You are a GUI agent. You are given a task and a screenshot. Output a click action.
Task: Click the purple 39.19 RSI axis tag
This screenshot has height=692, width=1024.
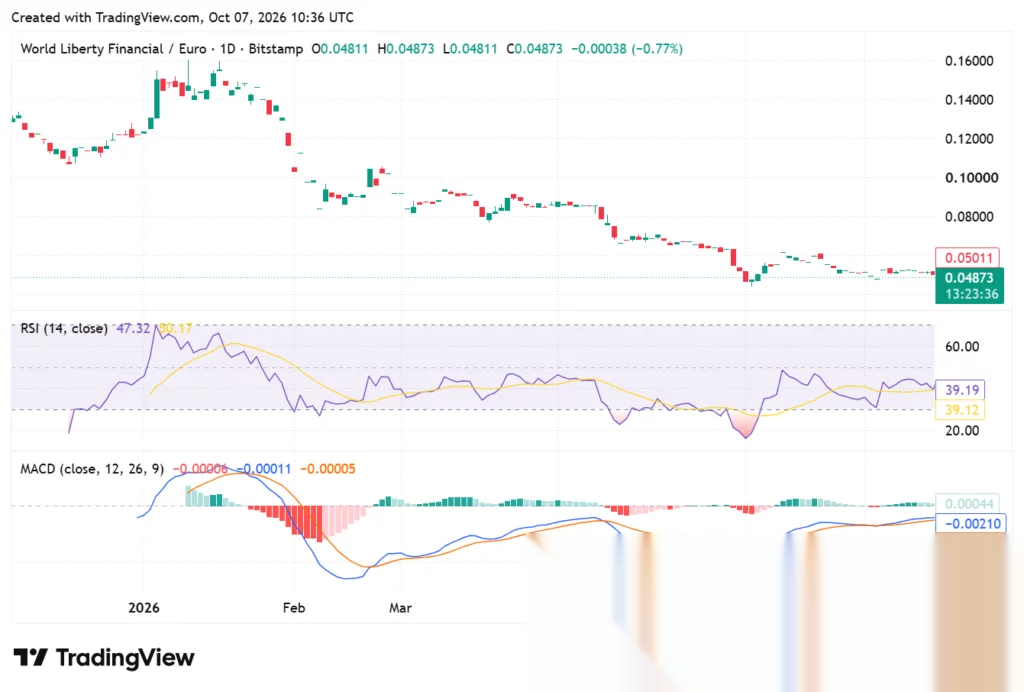click(x=961, y=390)
